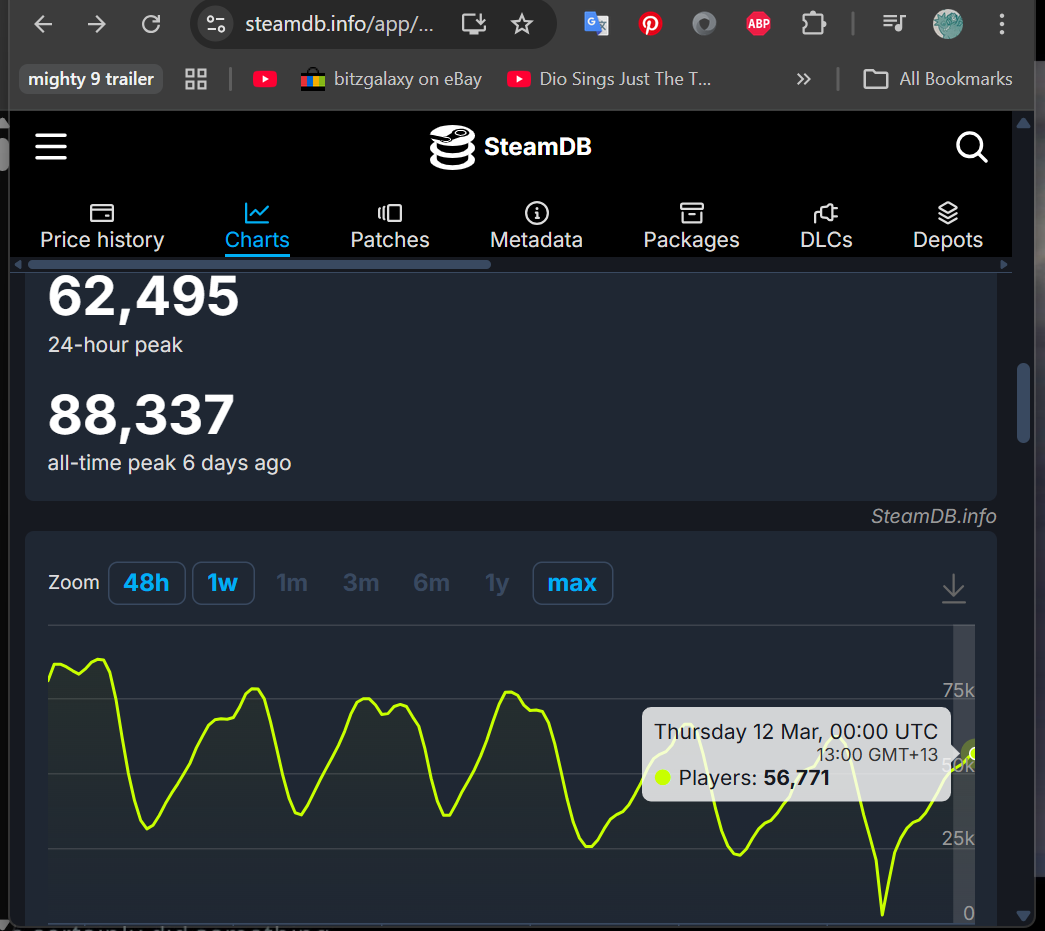This screenshot has width=1045, height=931.
Task: Open the gray circular extension icon
Action: coord(704,25)
